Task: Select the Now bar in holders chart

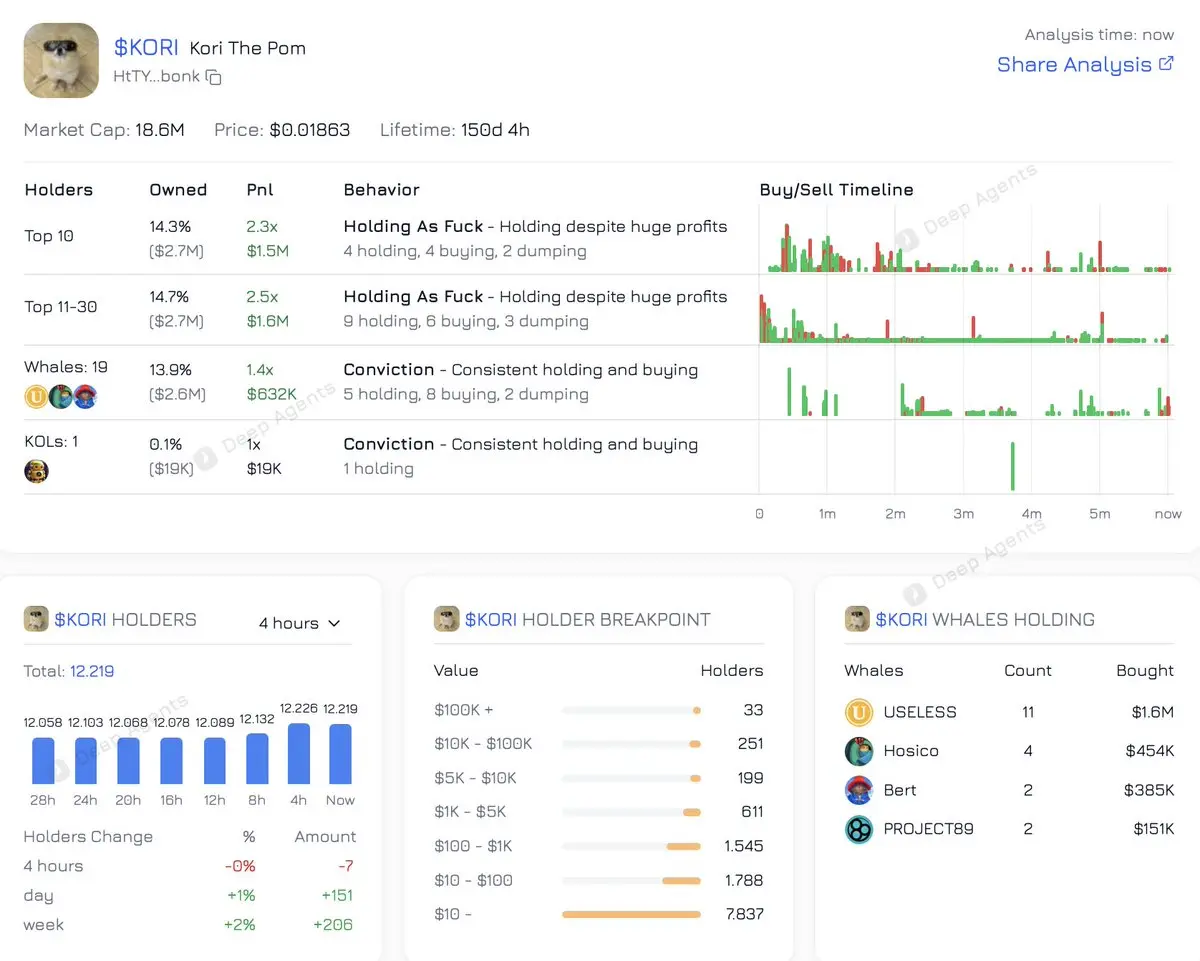Action: tap(340, 753)
